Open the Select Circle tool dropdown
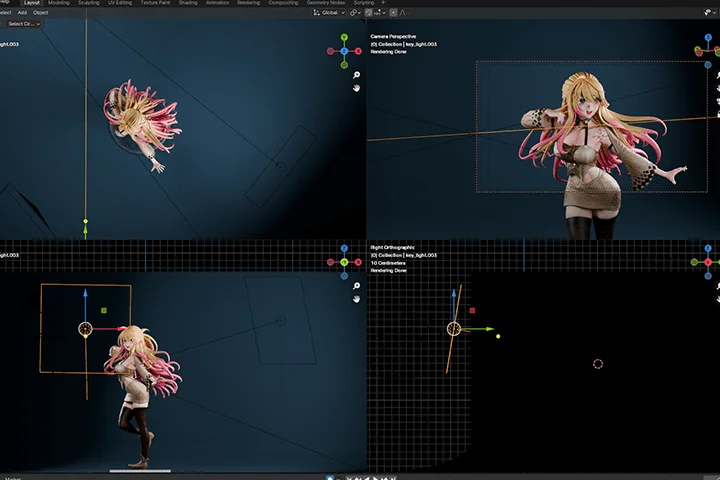Image resolution: width=720 pixels, height=480 pixels. point(24,24)
